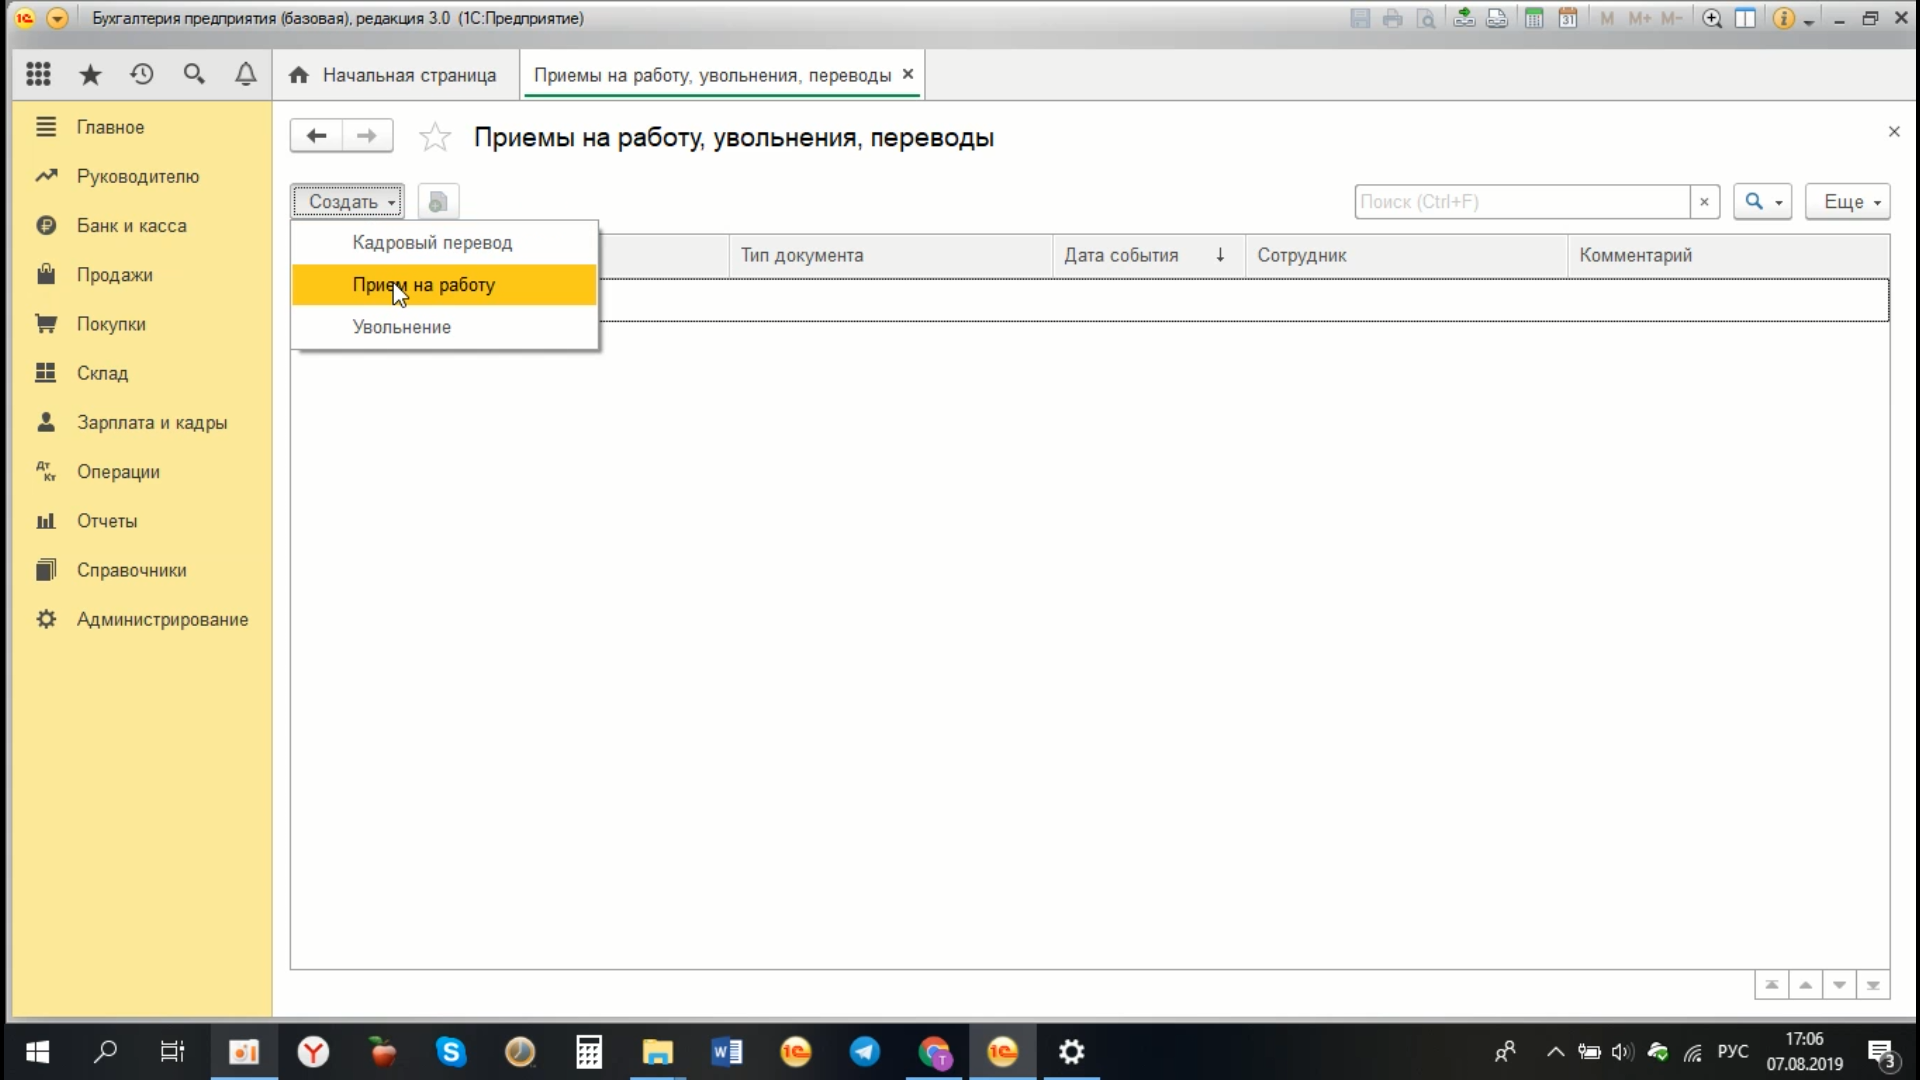Click the search magnifier icon
This screenshot has width=1920, height=1080.
tap(1754, 202)
